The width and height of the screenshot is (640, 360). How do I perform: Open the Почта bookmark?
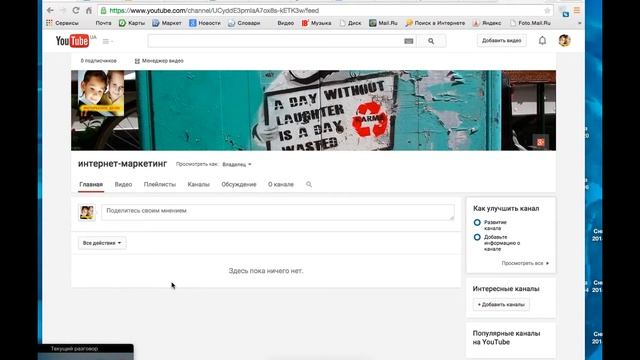[x=103, y=23]
